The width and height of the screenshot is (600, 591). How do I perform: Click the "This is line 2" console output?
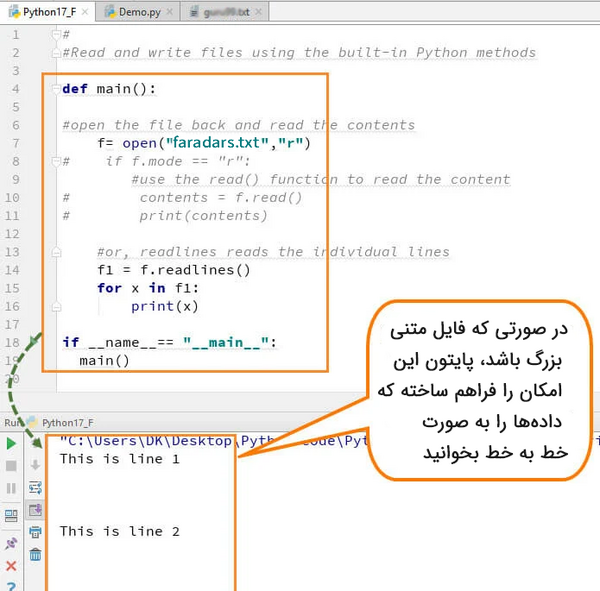pyautogui.click(x=120, y=531)
